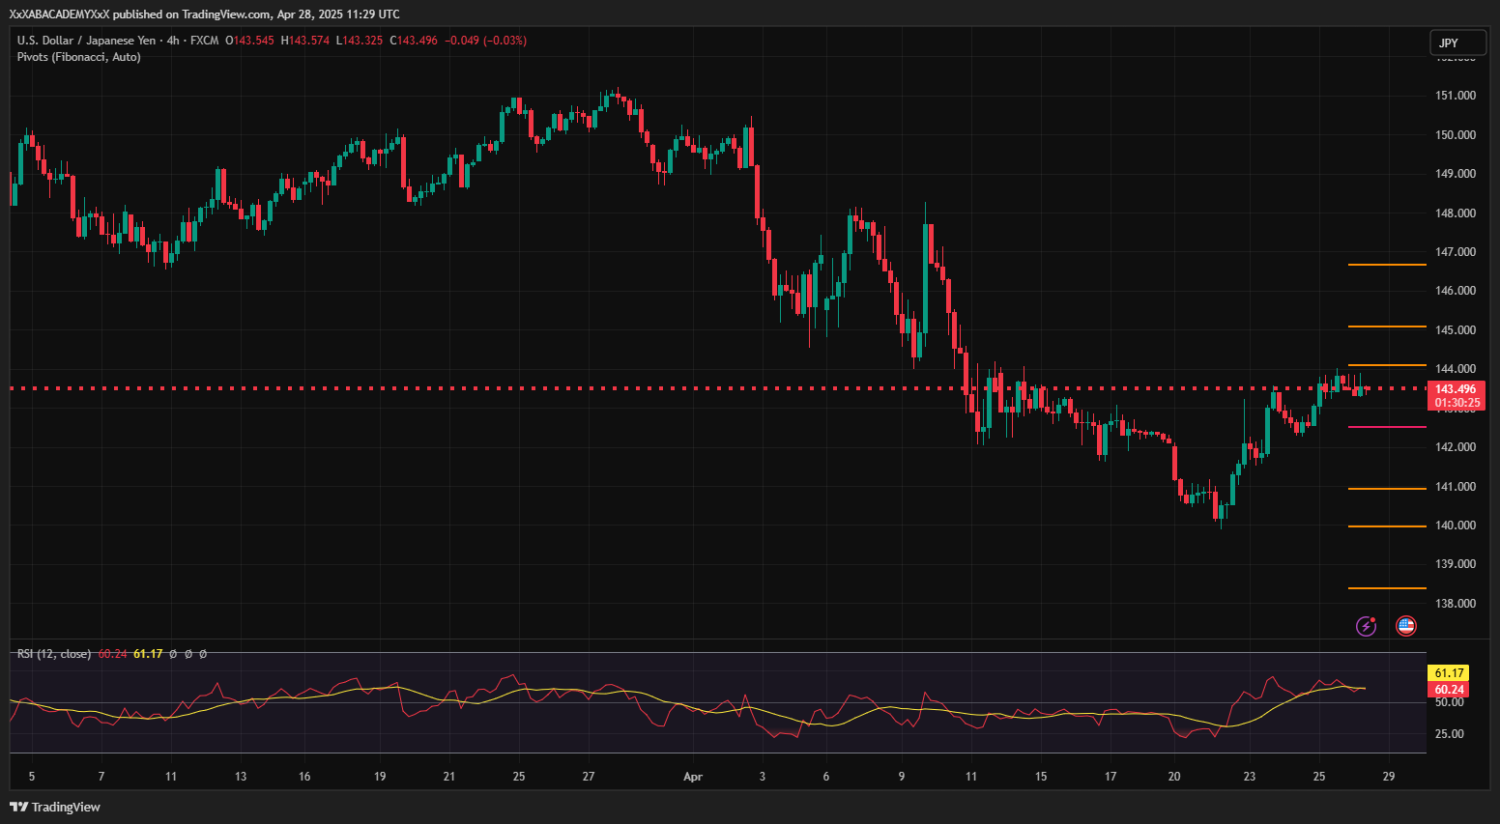The image size is (1500, 824).
Task: Click the US flag economic event icon
Action: [x=1406, y=626]
